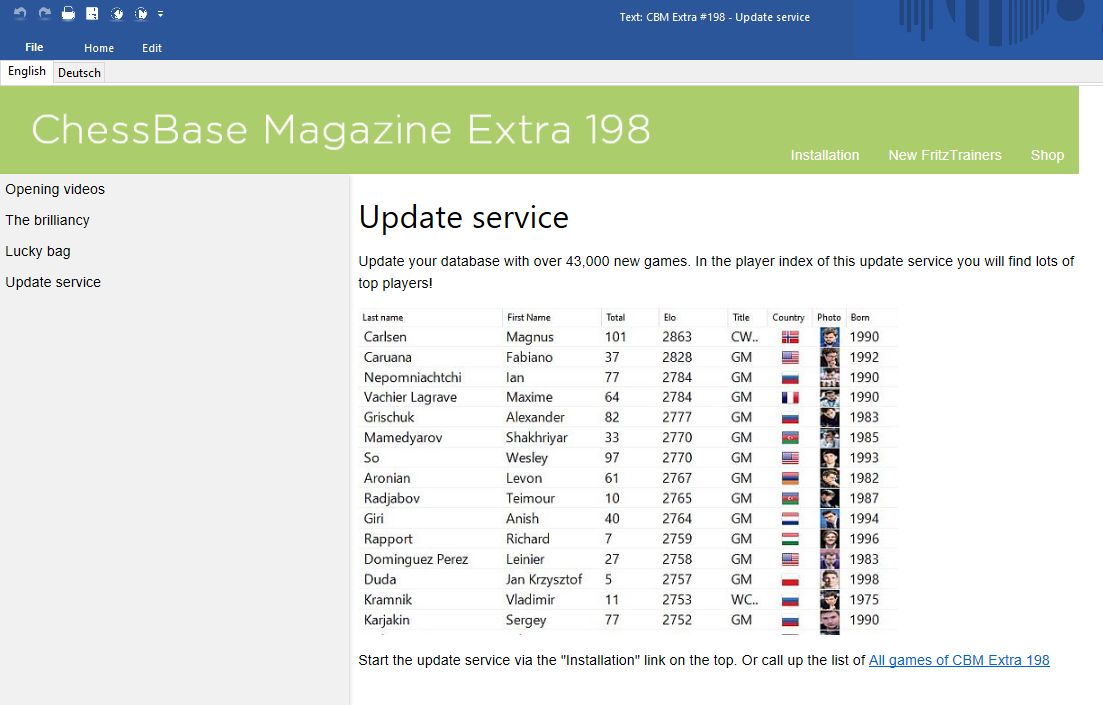Click the forward navigation knight icon
Image resolution: width=1103 pixels, height=705 pixels.
(x=141, y=13)
